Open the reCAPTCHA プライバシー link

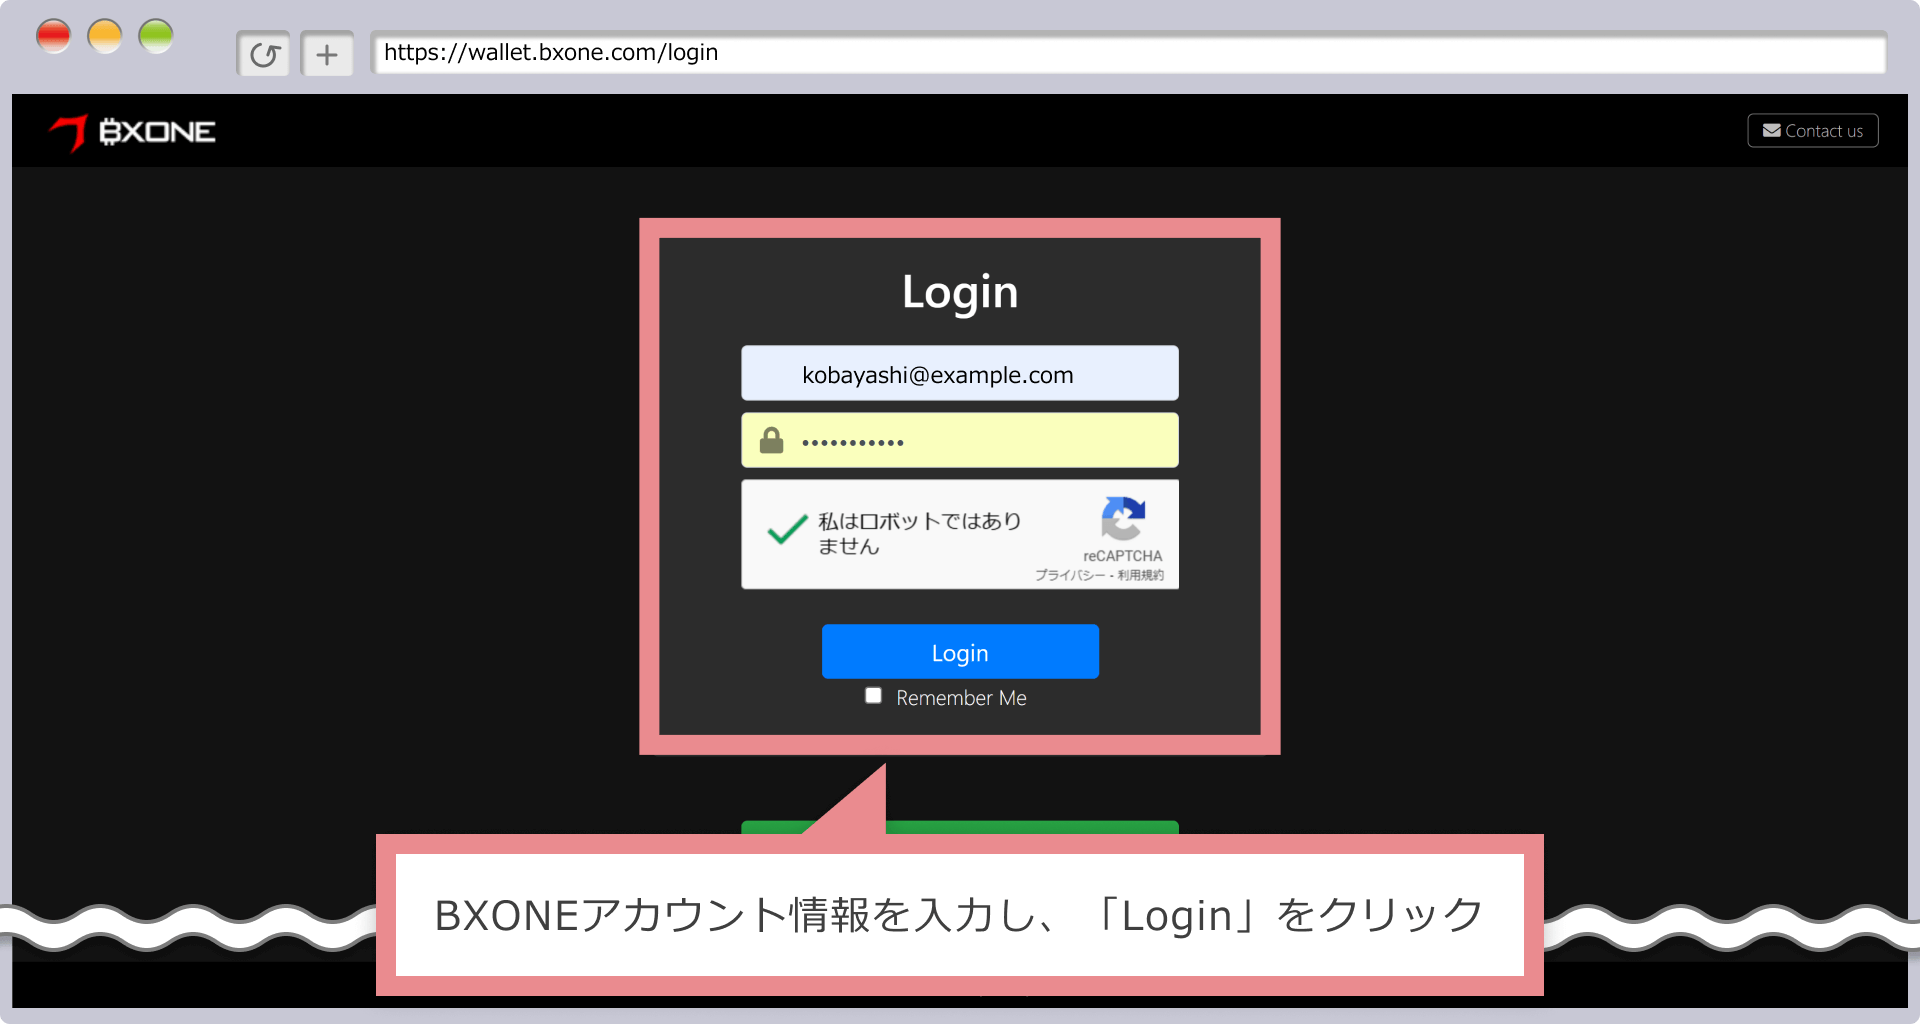click(1069, 575)
